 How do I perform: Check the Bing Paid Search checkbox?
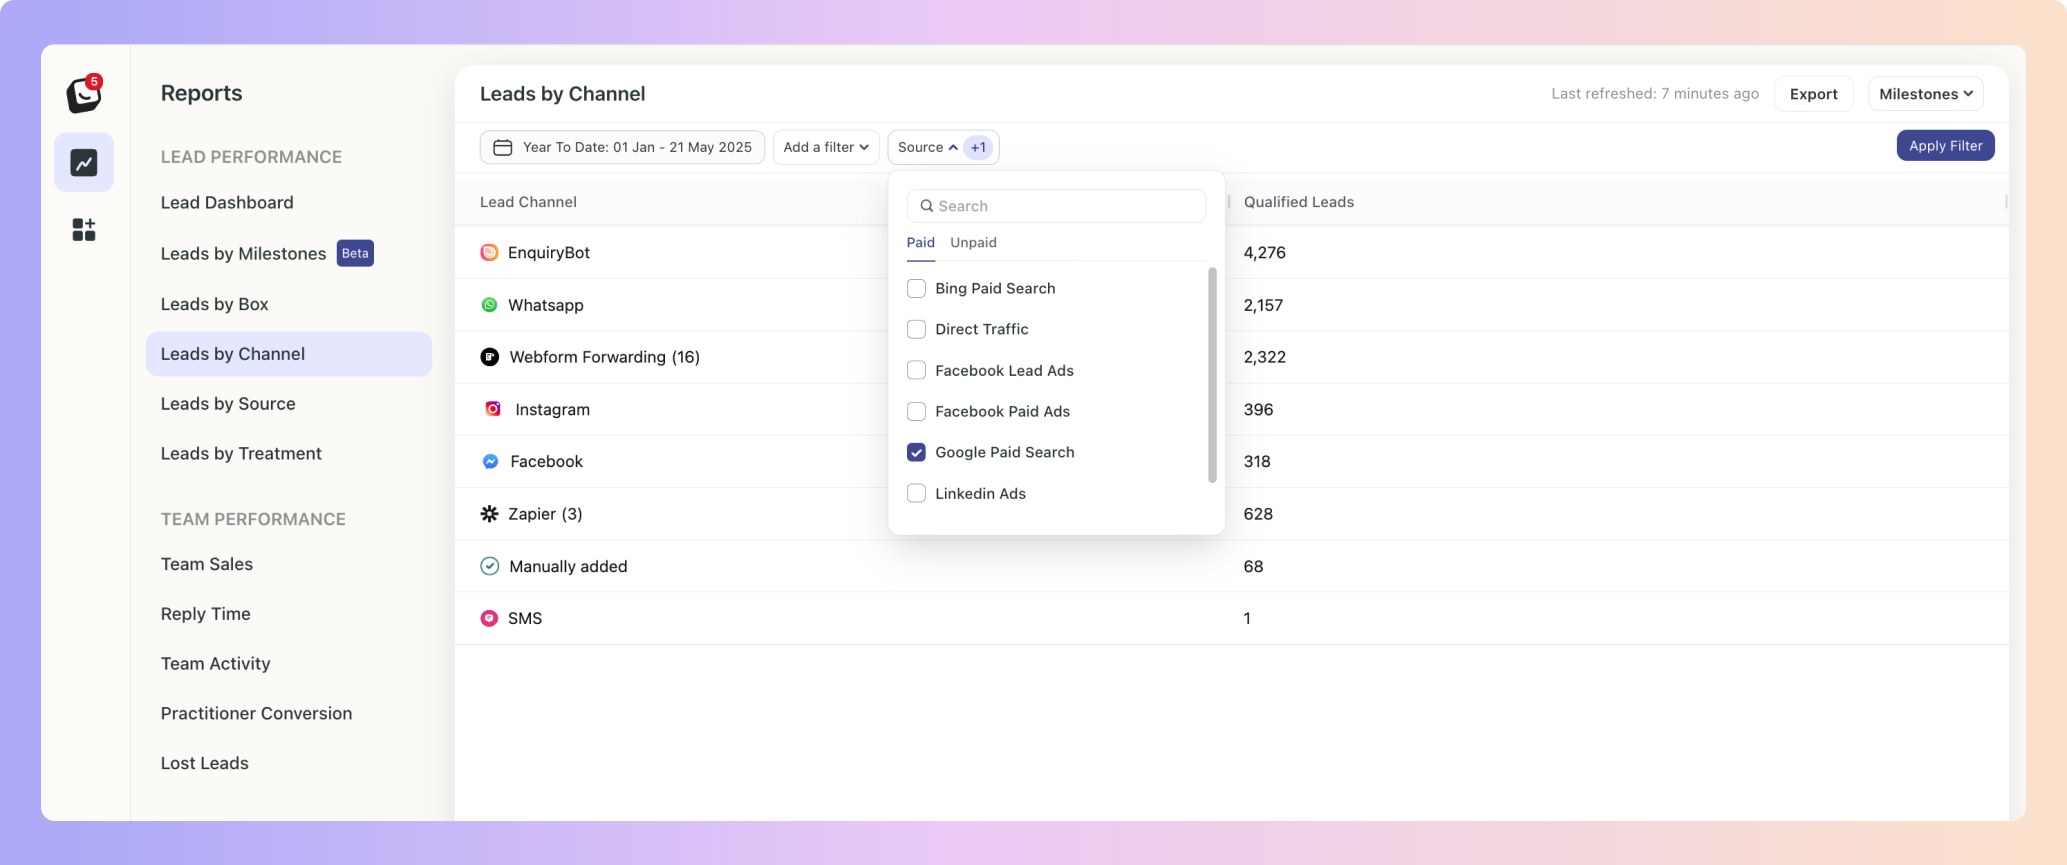pos(916,288)
